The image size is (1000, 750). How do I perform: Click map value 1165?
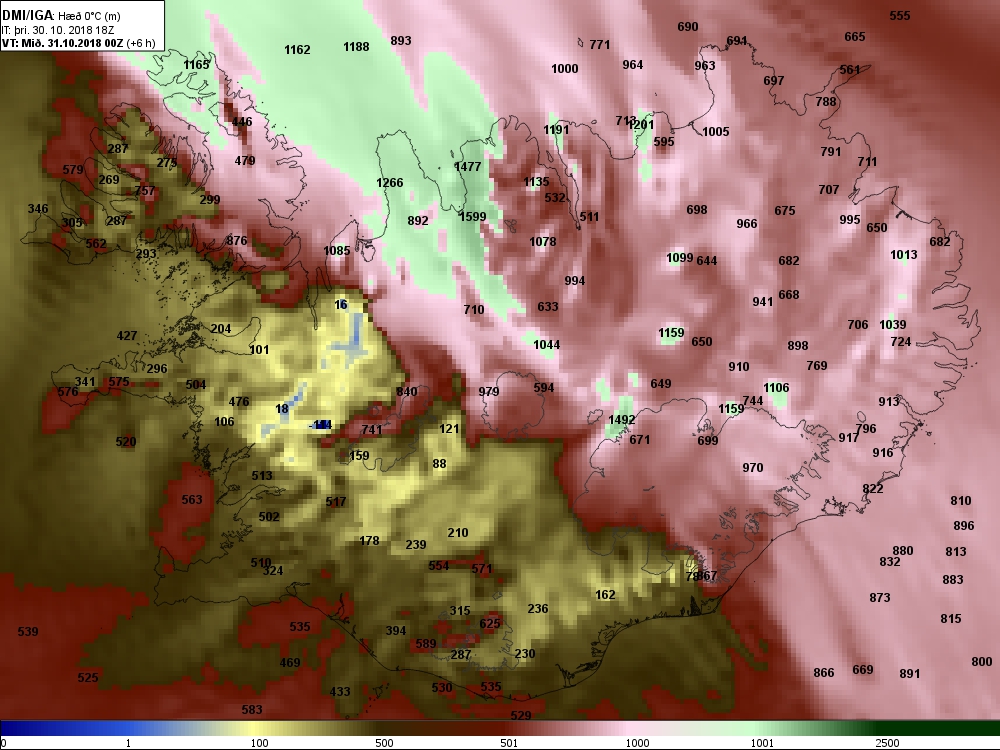(x=196, y=65)
